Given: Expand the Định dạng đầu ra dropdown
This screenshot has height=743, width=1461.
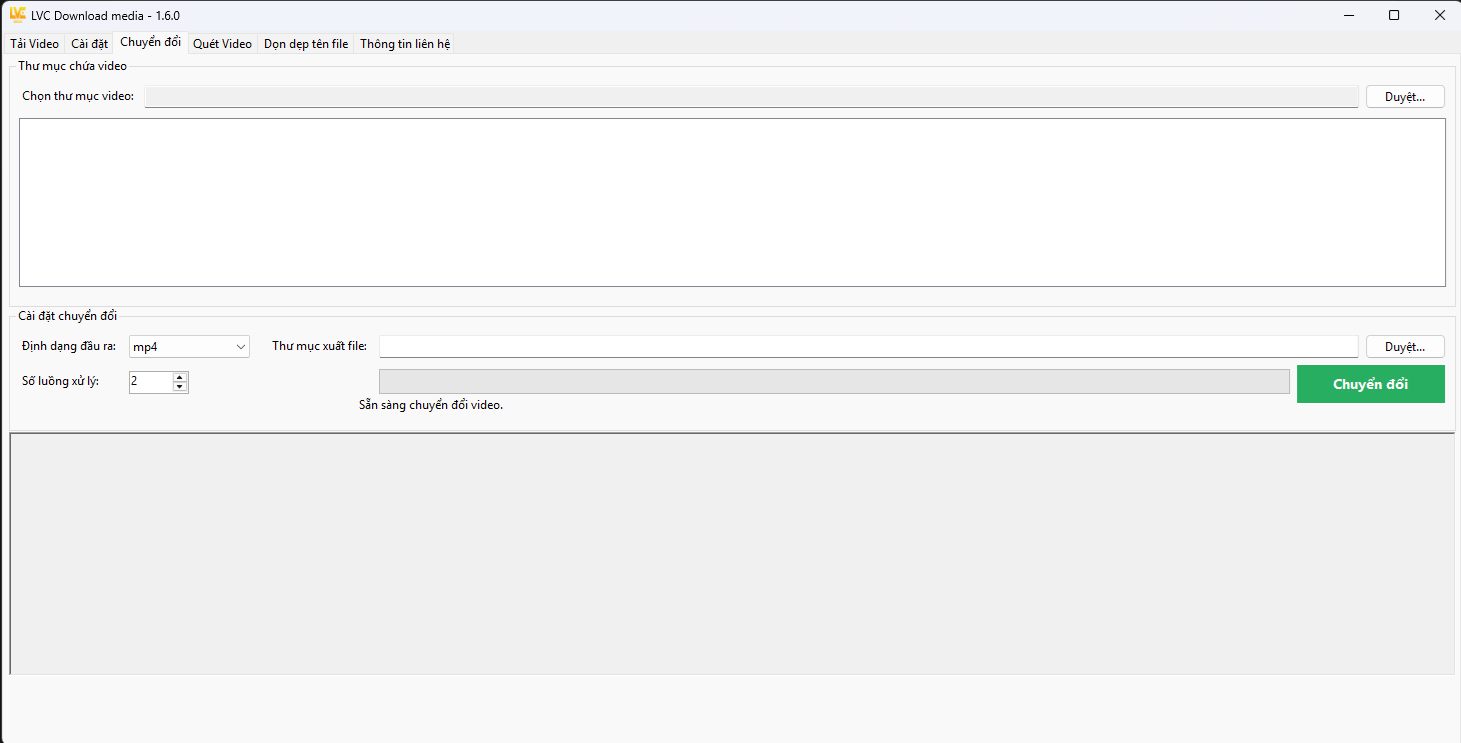Looking at the screenshot, I should [189, 347].
